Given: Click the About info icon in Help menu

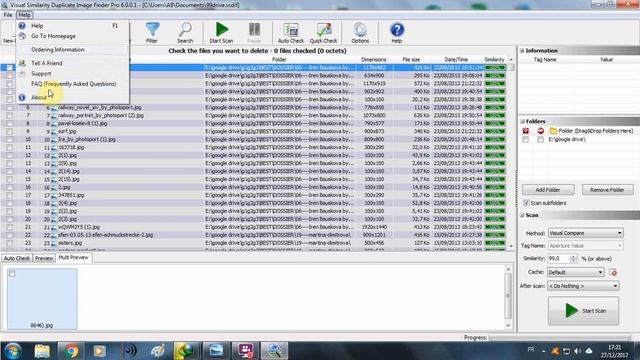Looking at the screenshot, I should [x=22, y=98].
